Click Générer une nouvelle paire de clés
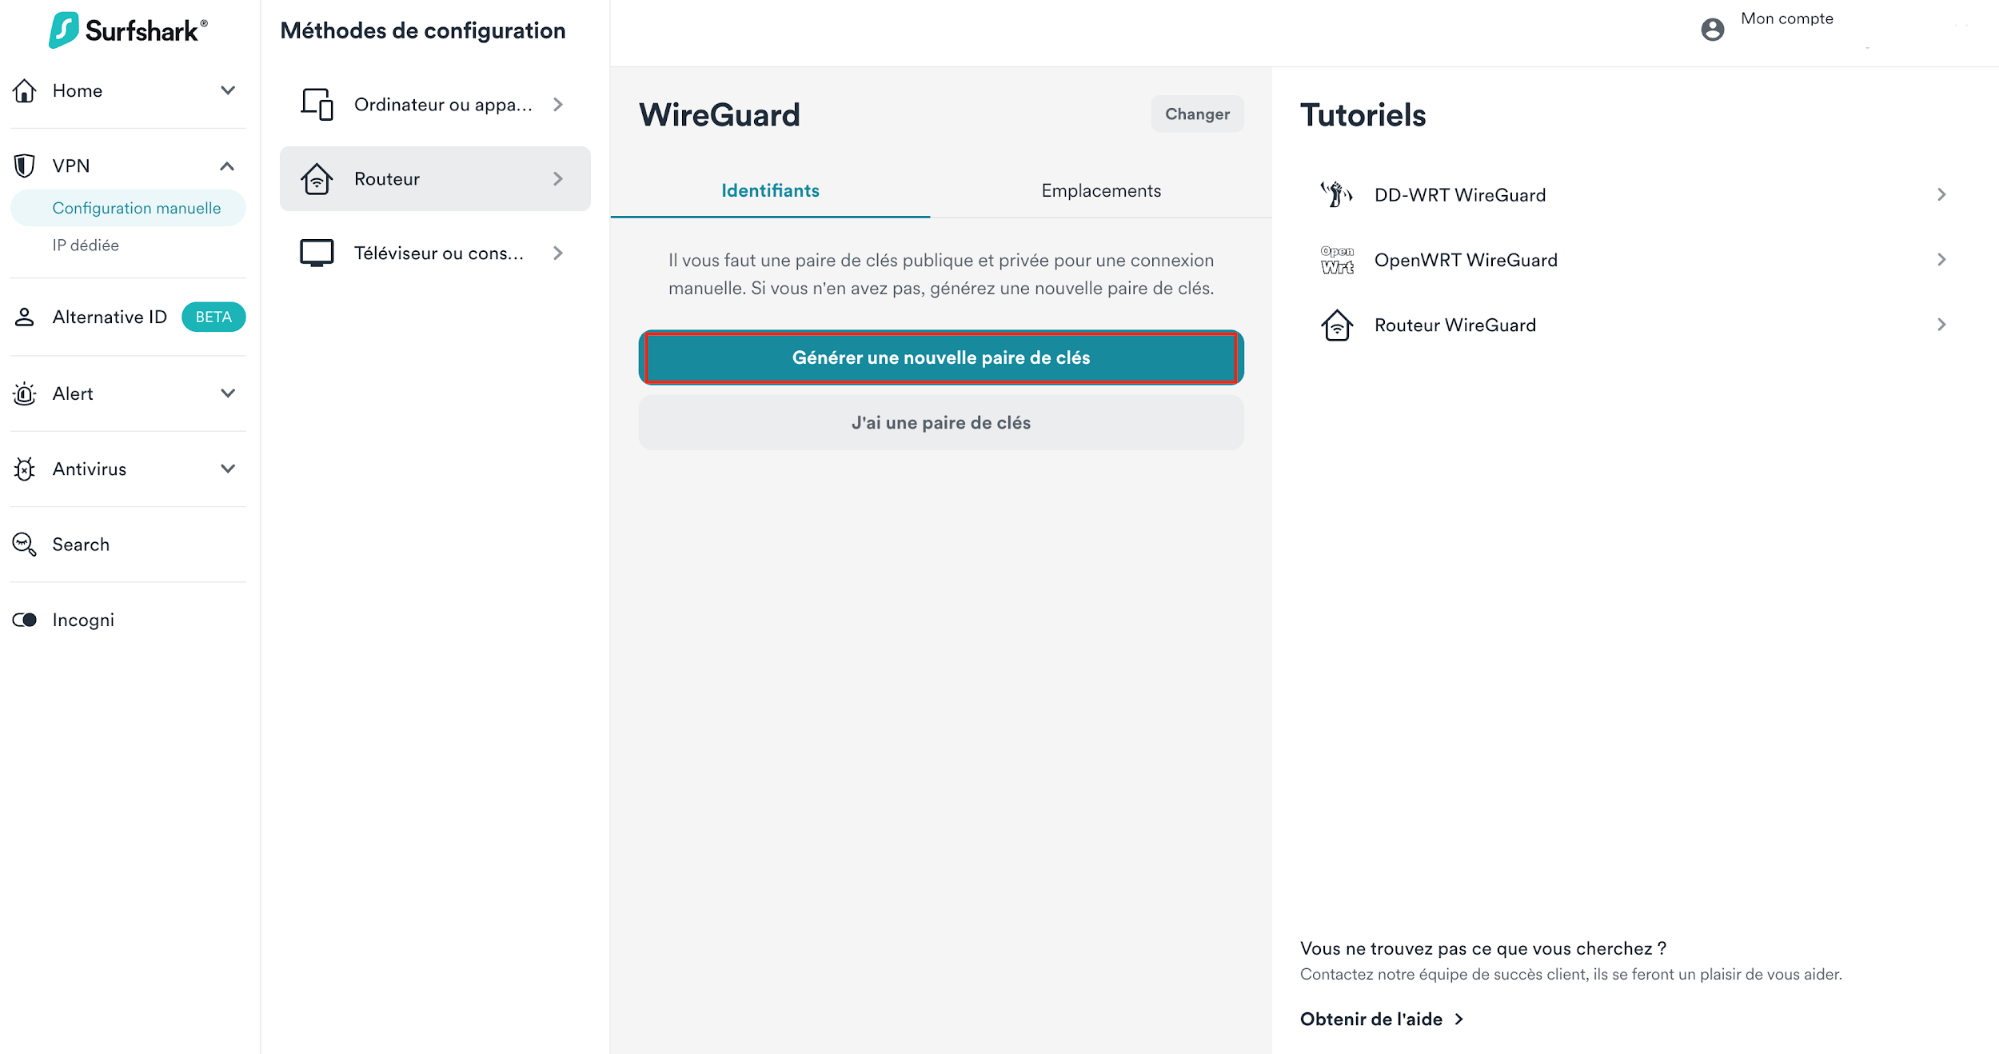The width and height of the screenshot is (1999, 1054). 941,357
